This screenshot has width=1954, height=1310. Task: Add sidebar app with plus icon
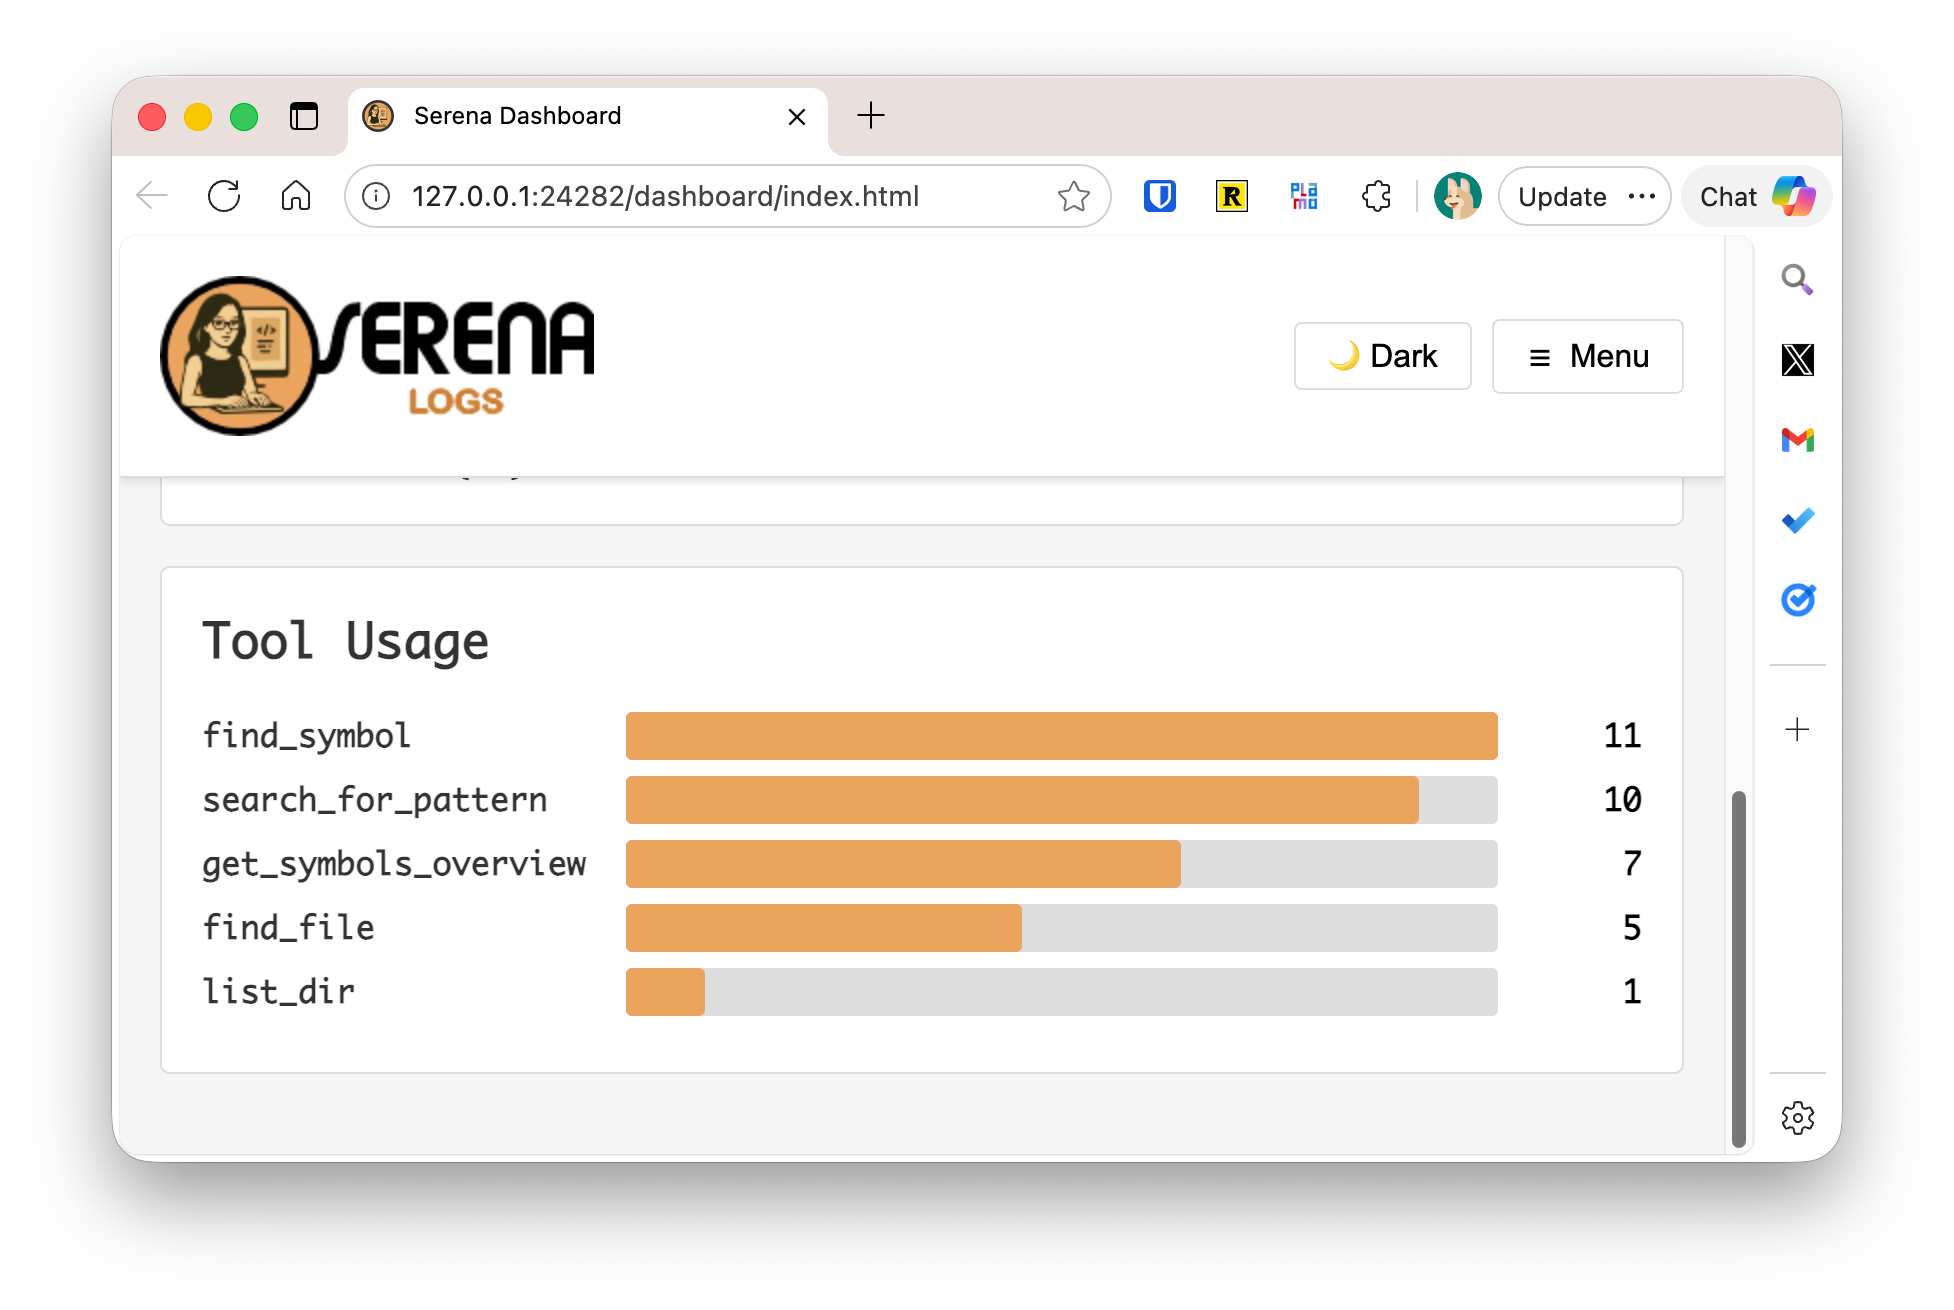click(x=1797, y=729)
